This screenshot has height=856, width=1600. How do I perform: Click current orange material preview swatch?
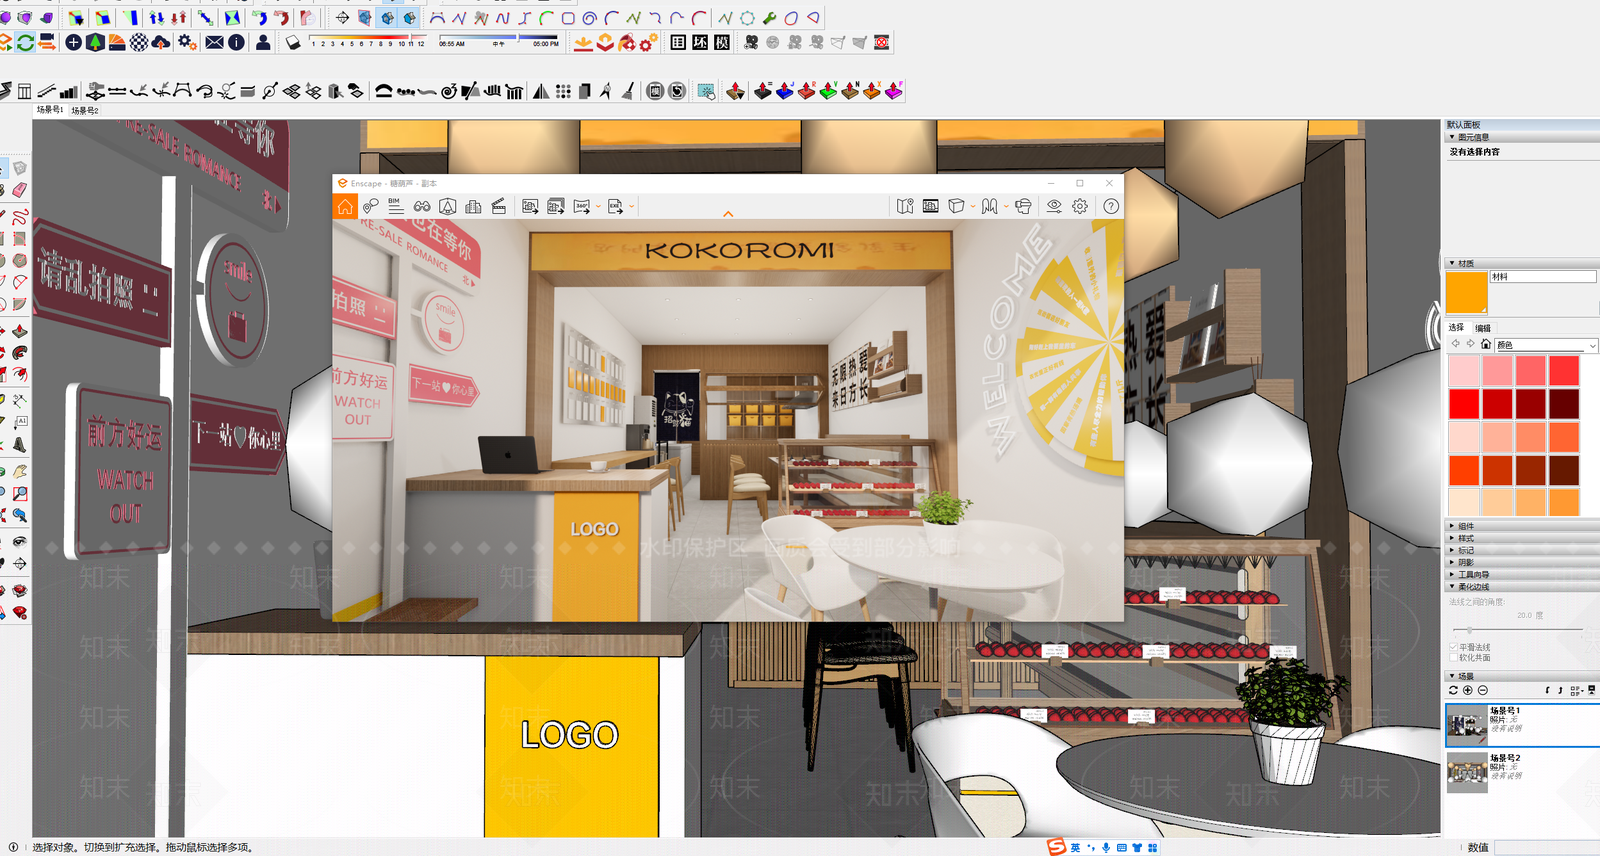[x=1467, y=292]
